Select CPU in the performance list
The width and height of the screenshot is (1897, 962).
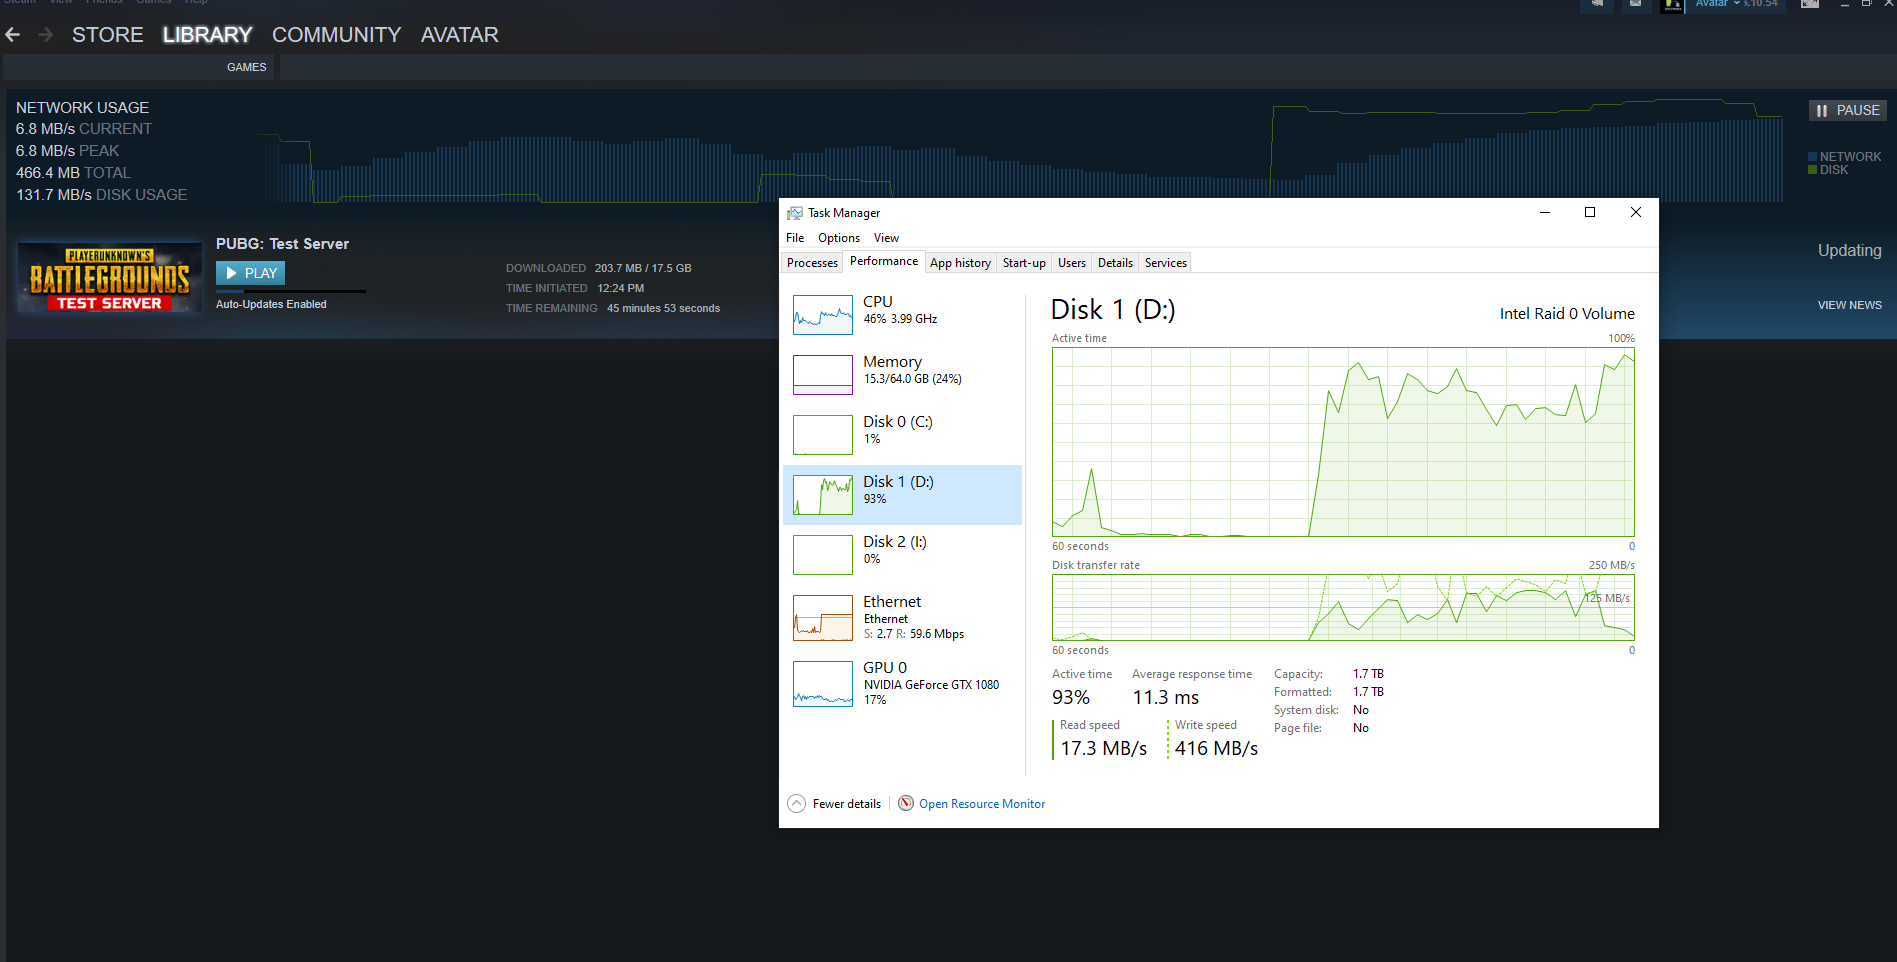coord(902,315)
